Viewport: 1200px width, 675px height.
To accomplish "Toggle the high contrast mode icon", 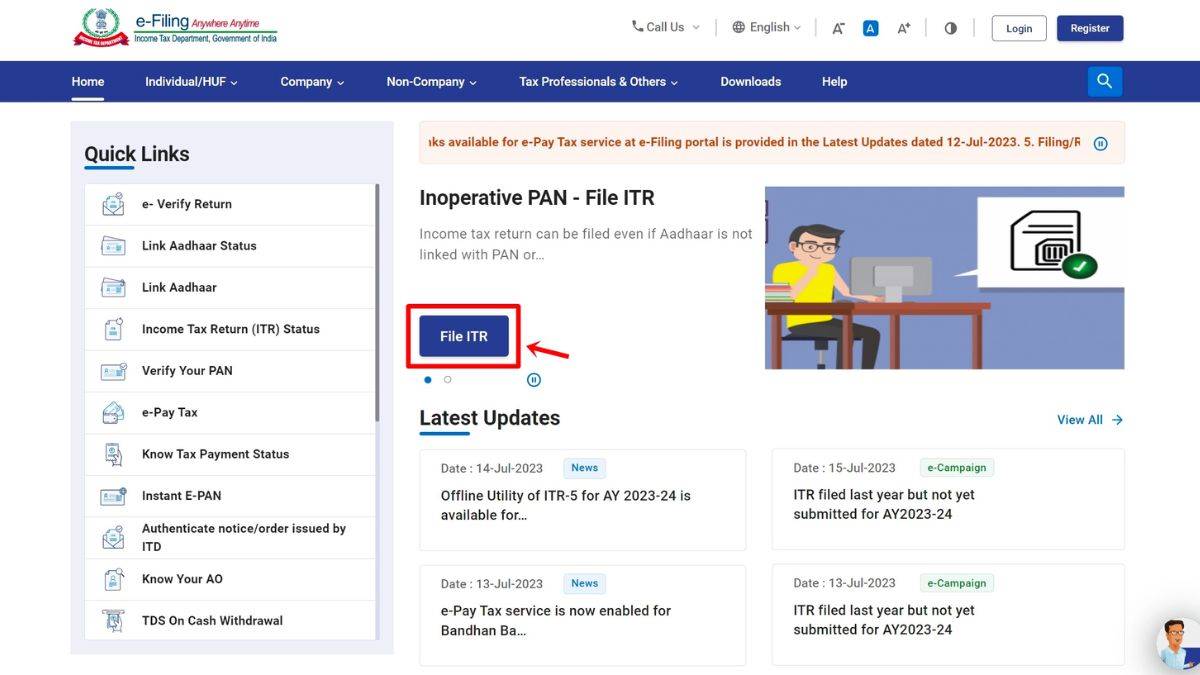I will [950, 28].
